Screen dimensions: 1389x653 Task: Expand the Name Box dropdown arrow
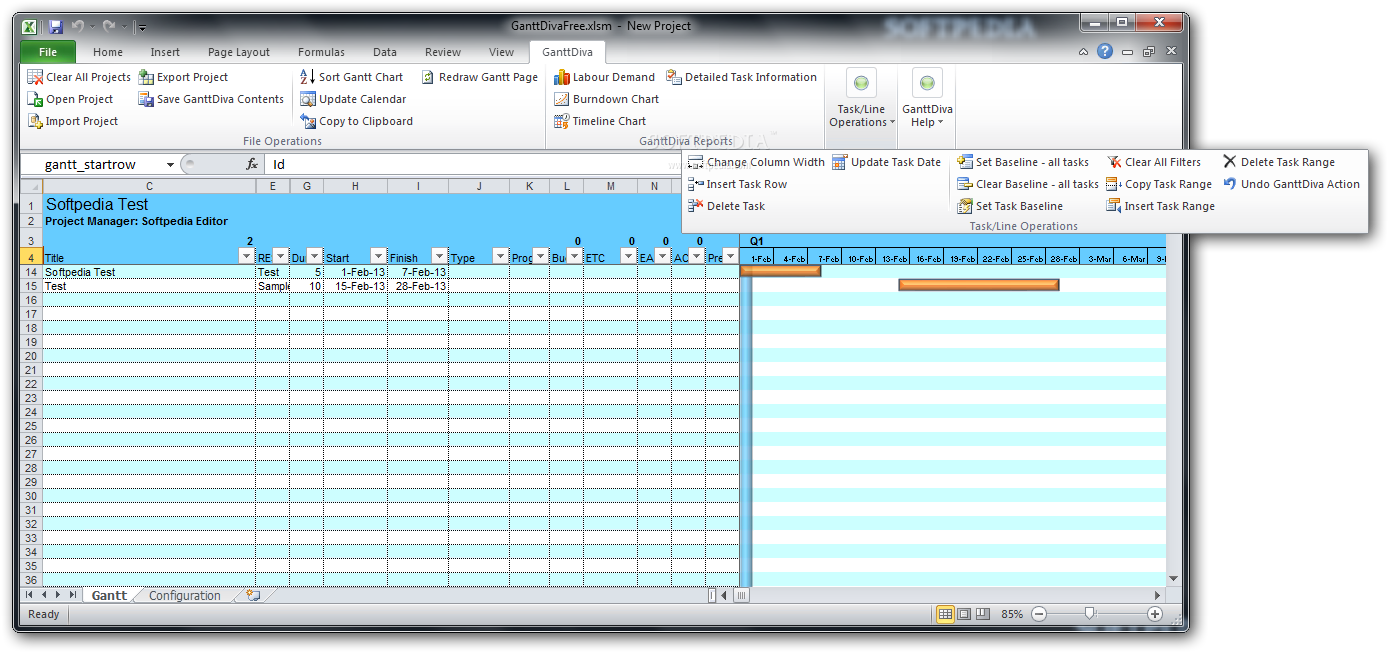pyautogui.click(x=171, y=164)
